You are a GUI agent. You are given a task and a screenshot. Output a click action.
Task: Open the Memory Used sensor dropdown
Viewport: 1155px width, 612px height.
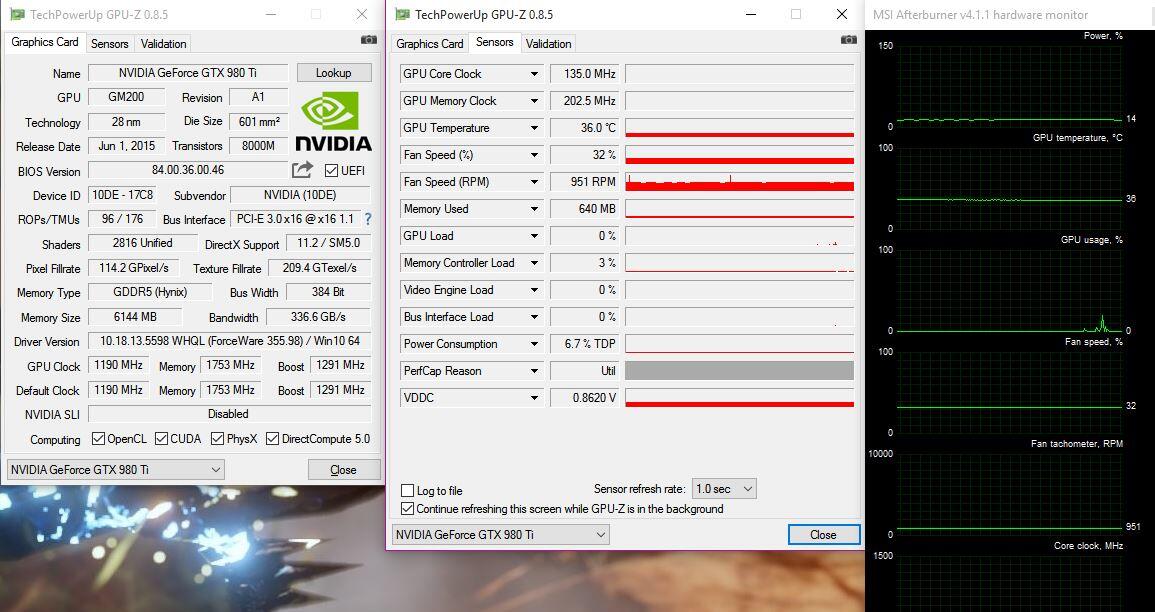[x=535, y=209]
